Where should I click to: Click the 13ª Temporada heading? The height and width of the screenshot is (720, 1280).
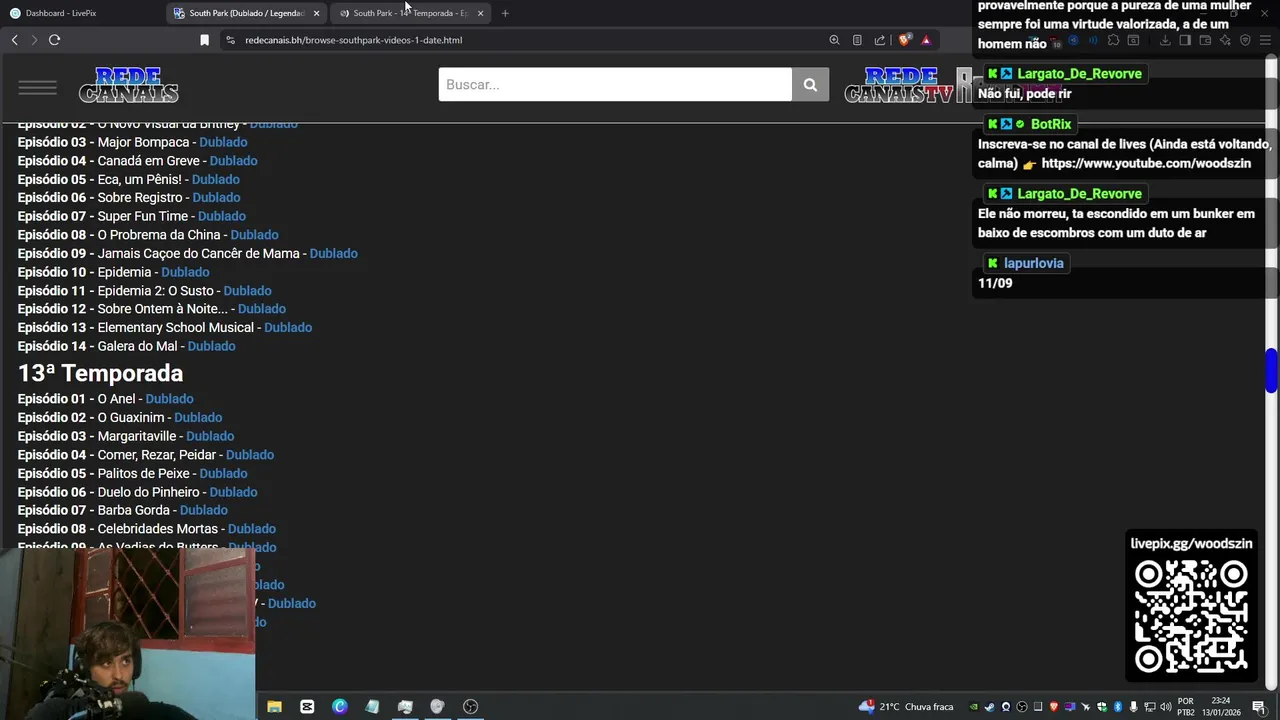tap(100, 373)
